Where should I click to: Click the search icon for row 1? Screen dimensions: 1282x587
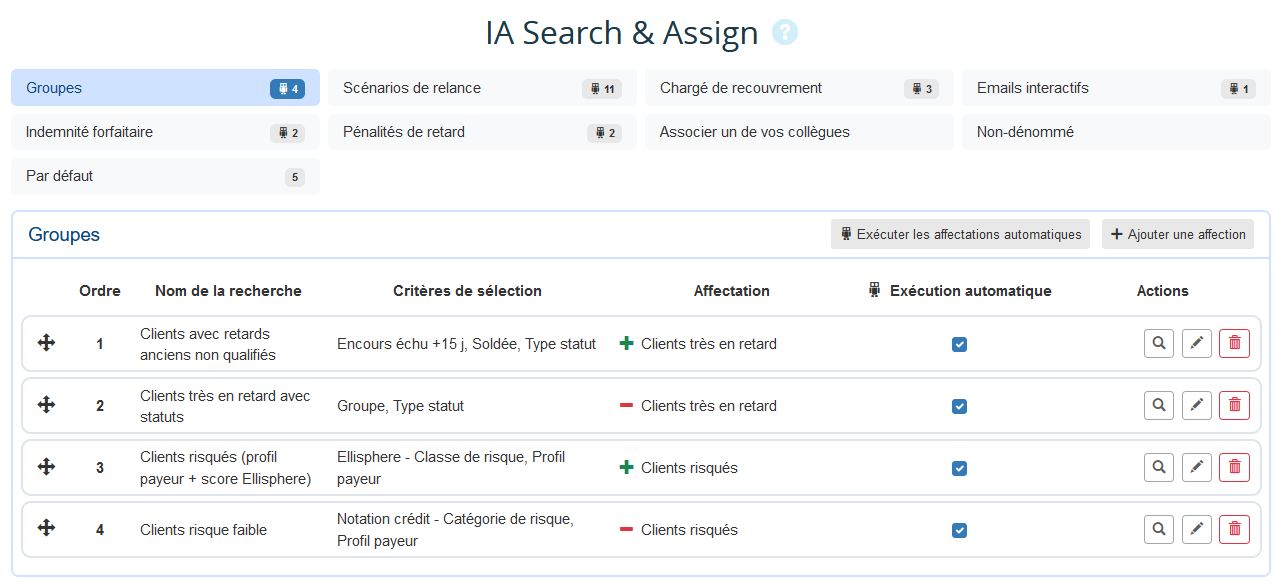pos(1159,344)
